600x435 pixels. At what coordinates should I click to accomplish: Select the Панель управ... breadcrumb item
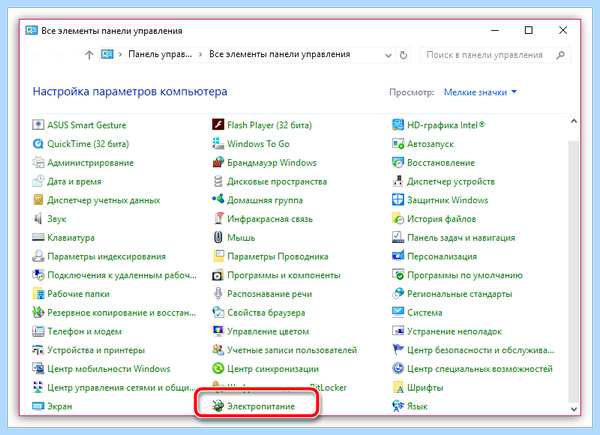point(160,54)
